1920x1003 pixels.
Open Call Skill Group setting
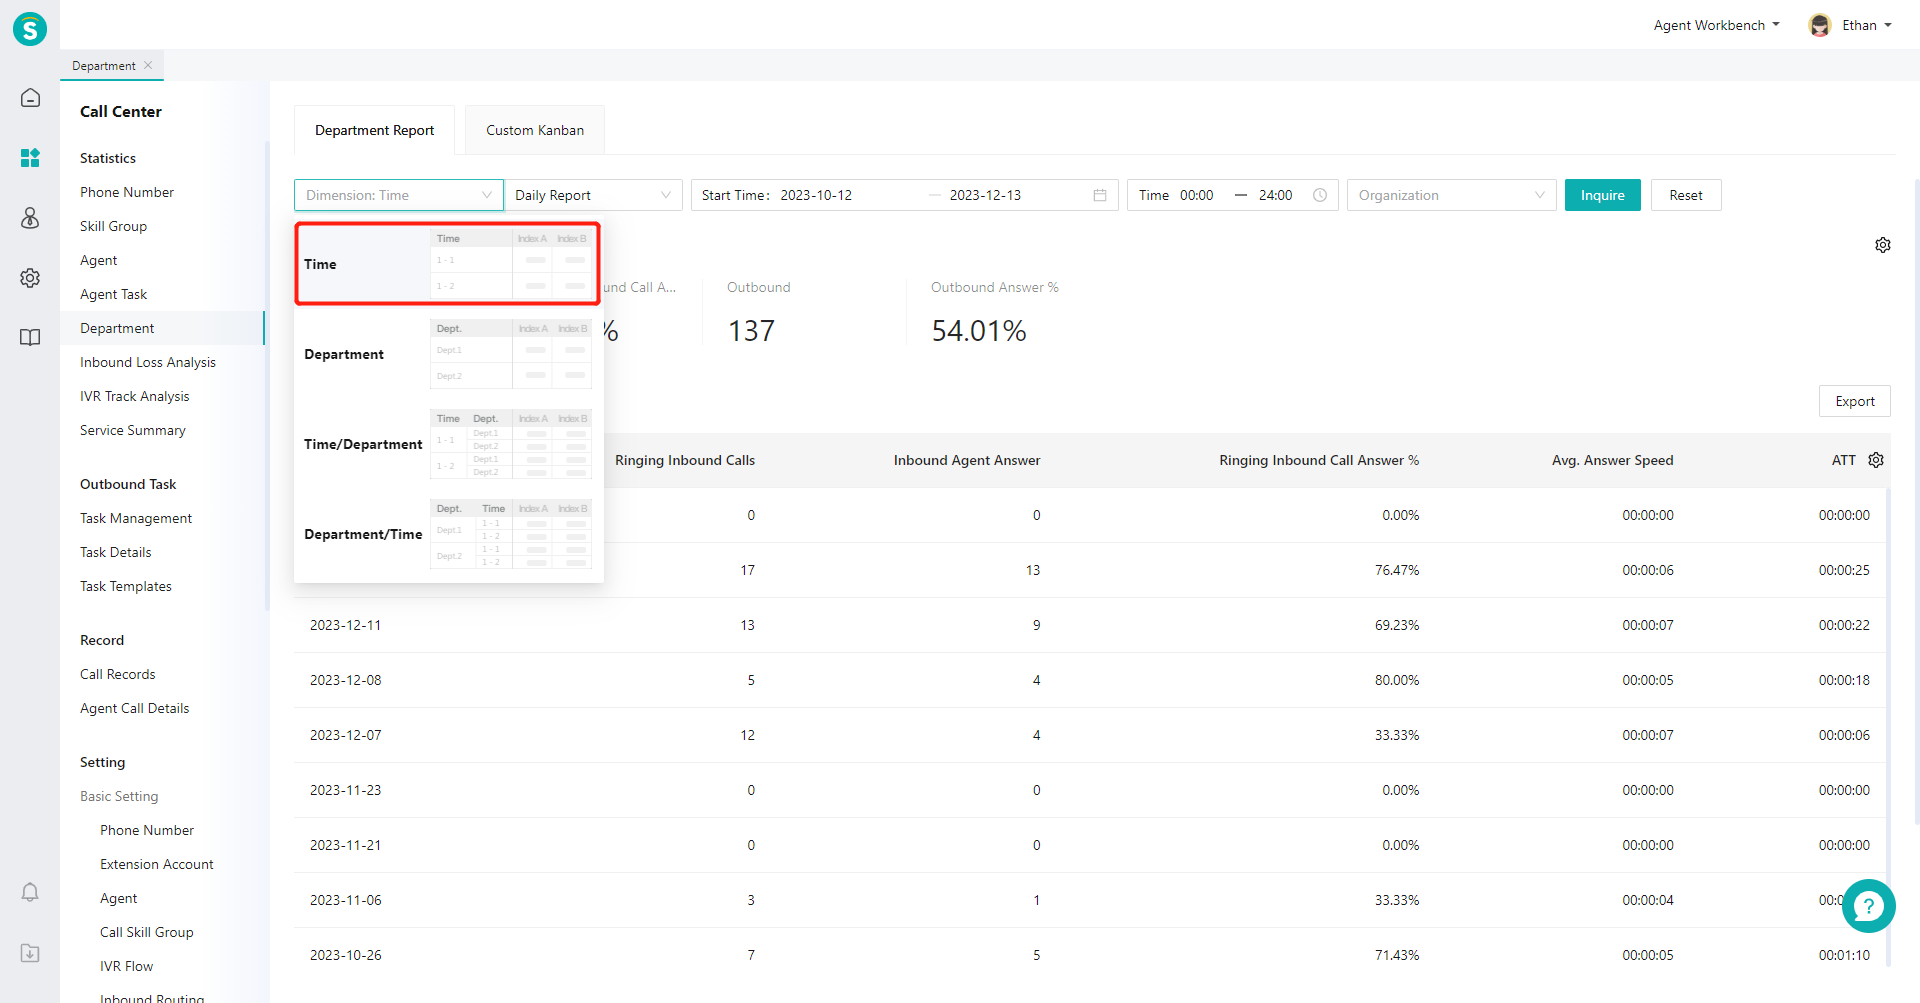coord(147,932)
